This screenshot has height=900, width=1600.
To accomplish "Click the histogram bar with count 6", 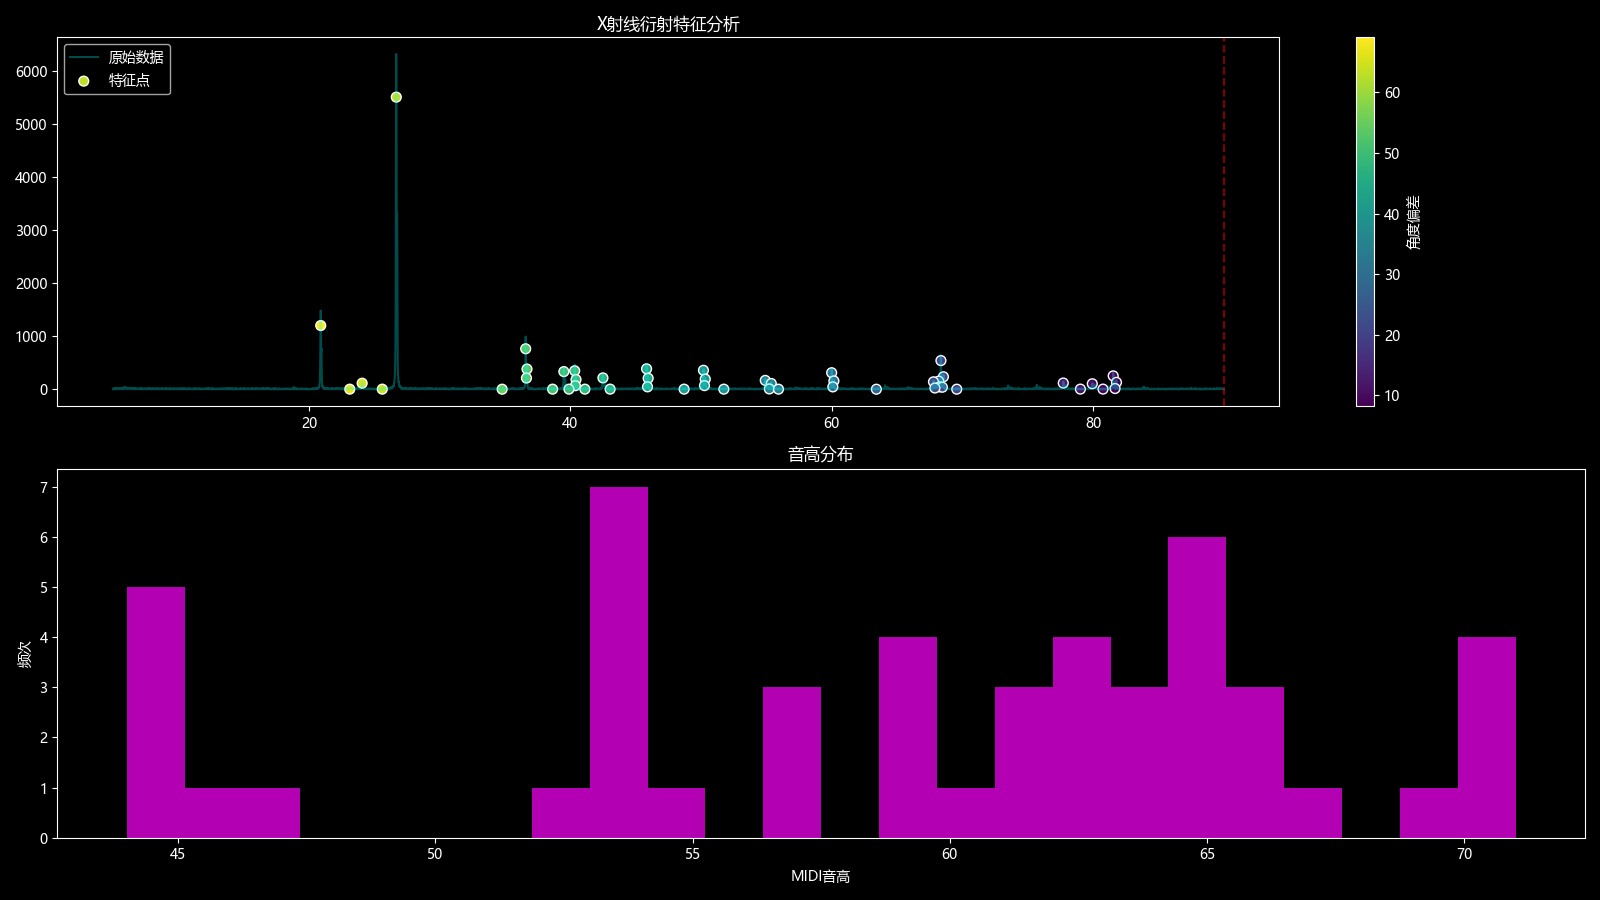I will (x=1197, y=687).
